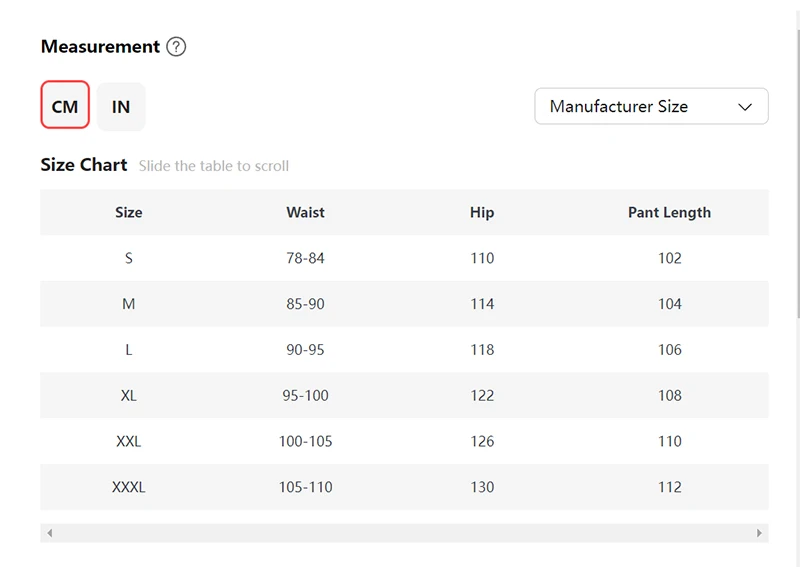
Task: Select the M size row
Action: (x=129, y=304)
